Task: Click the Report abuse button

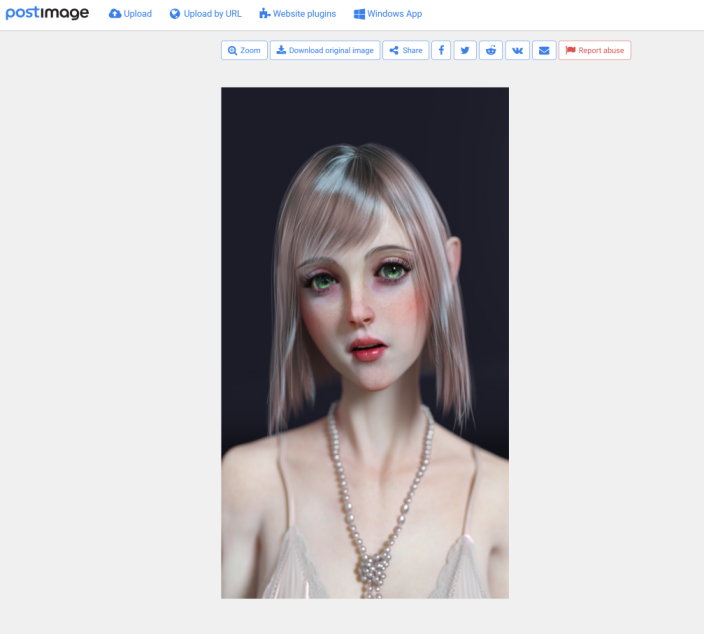Action: pyautogui.click(x=595, y=50)
